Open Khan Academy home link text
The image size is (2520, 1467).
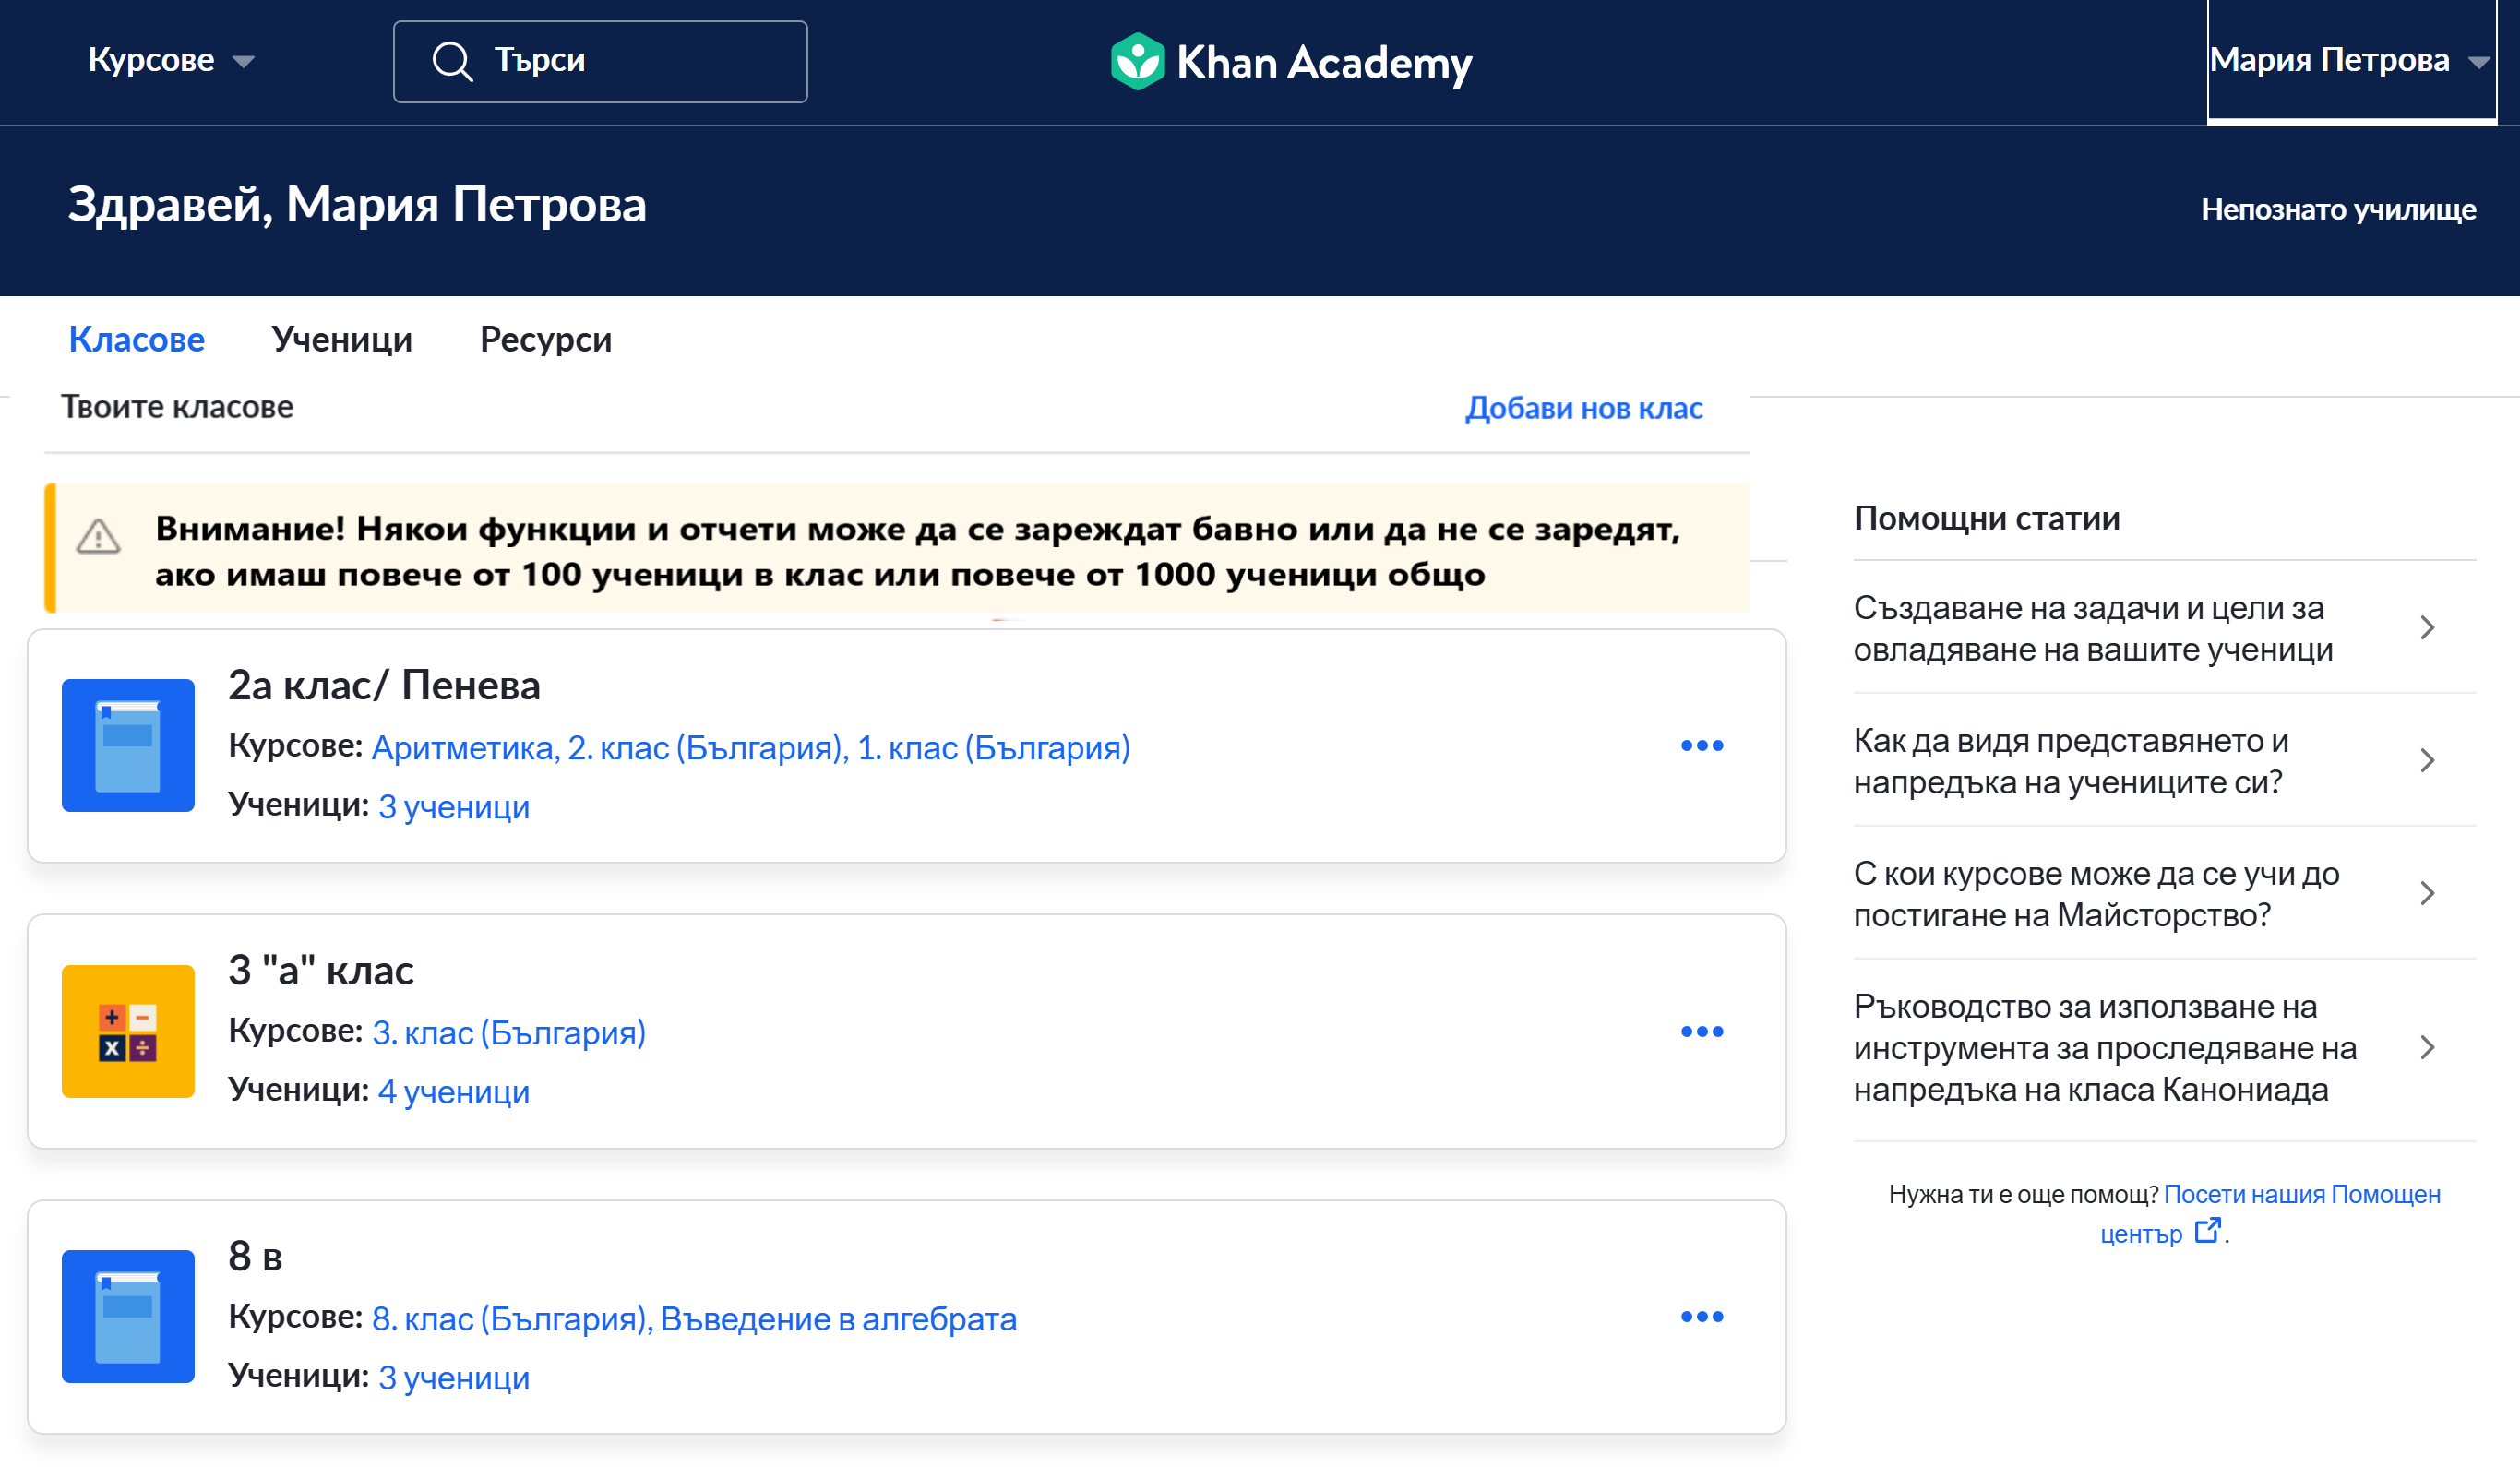click(x=1323, y=62)
